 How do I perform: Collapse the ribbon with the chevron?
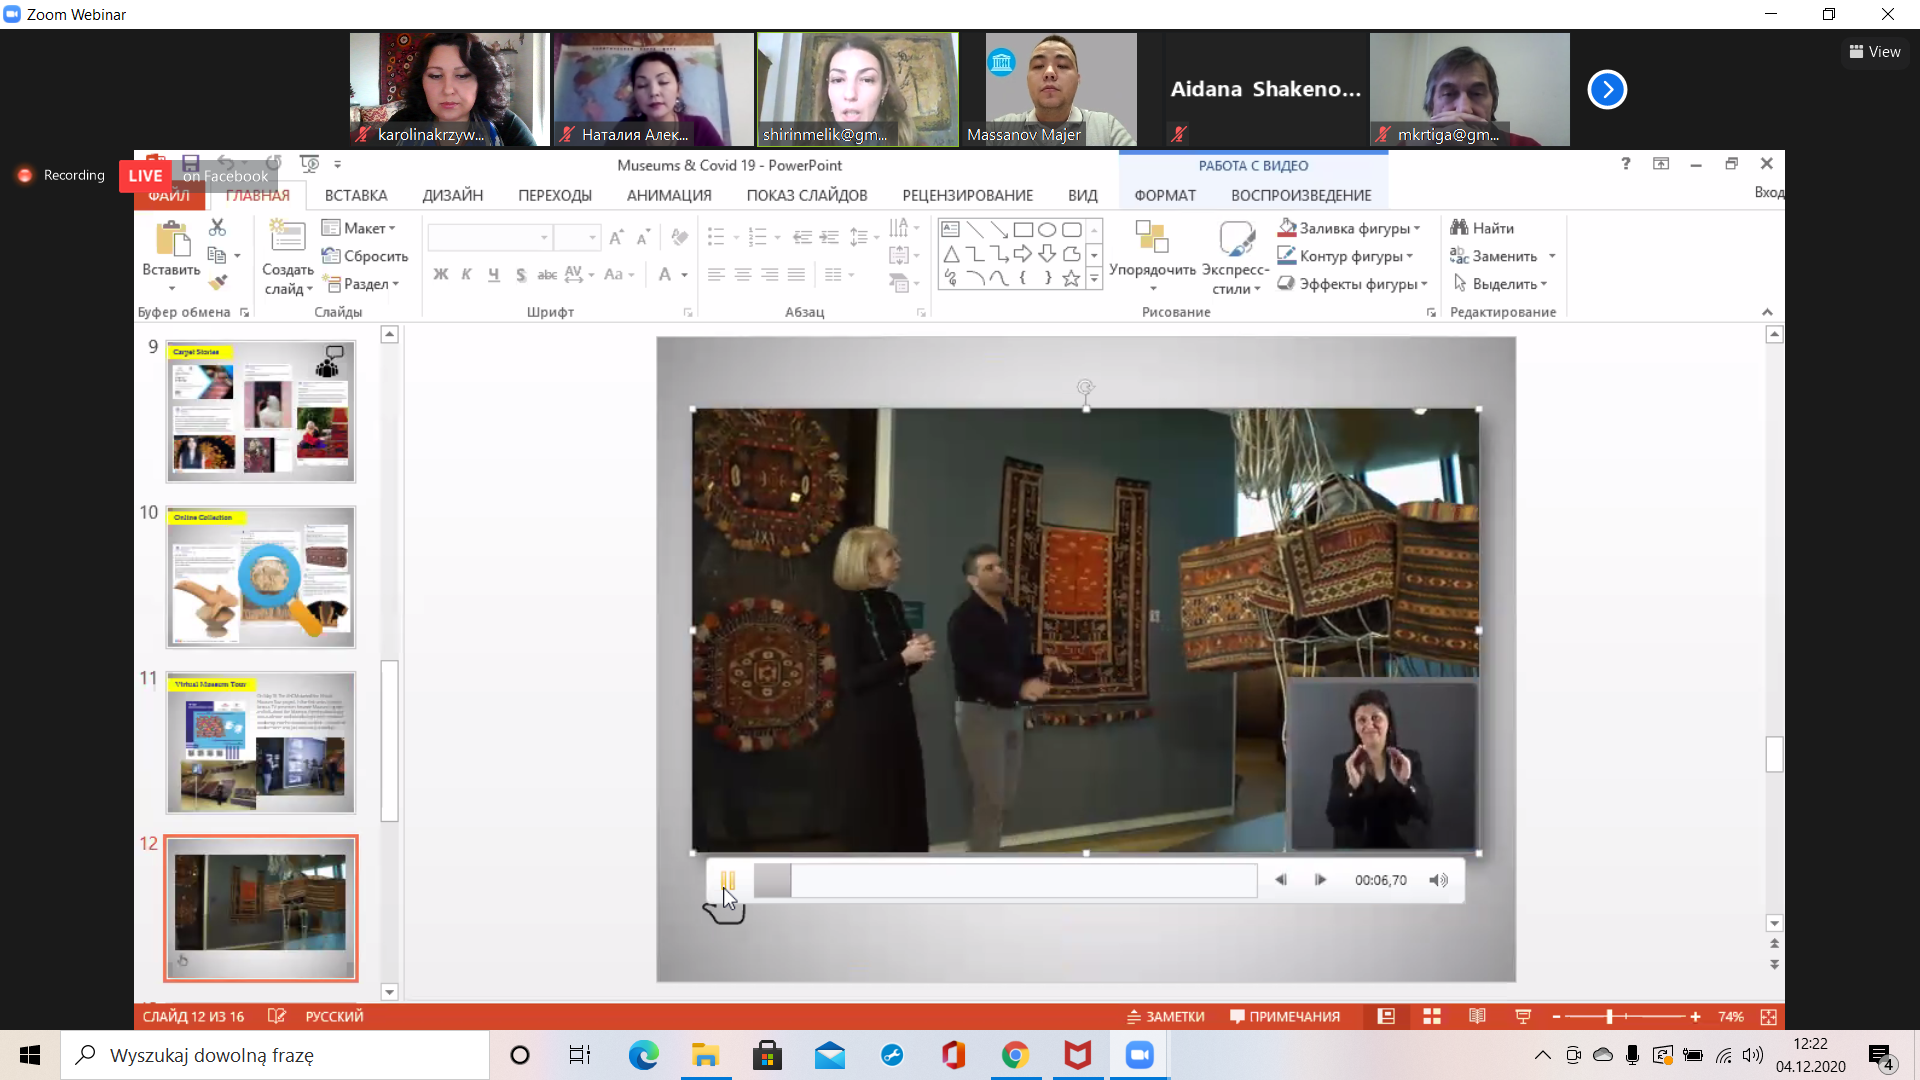(1767, 312)
